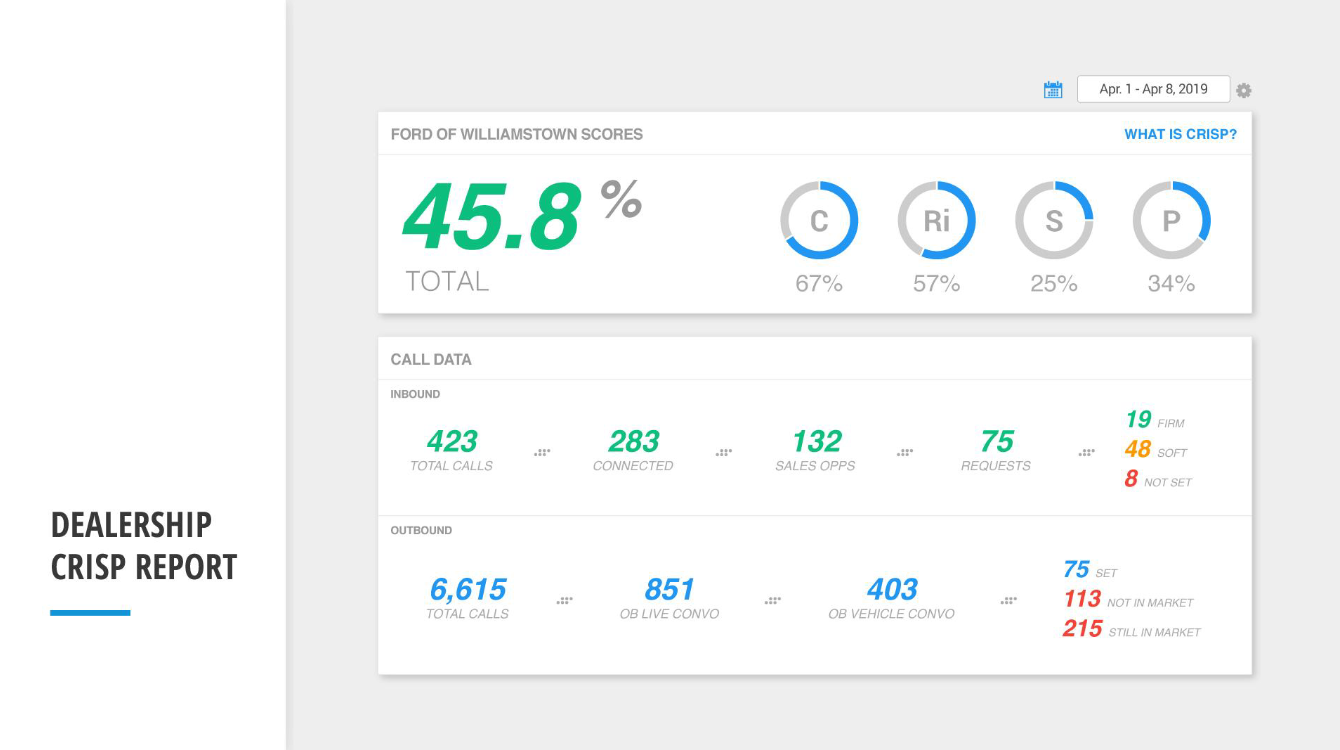Click the trend icon beside inbound Total Calls

(x=542, y=451)
